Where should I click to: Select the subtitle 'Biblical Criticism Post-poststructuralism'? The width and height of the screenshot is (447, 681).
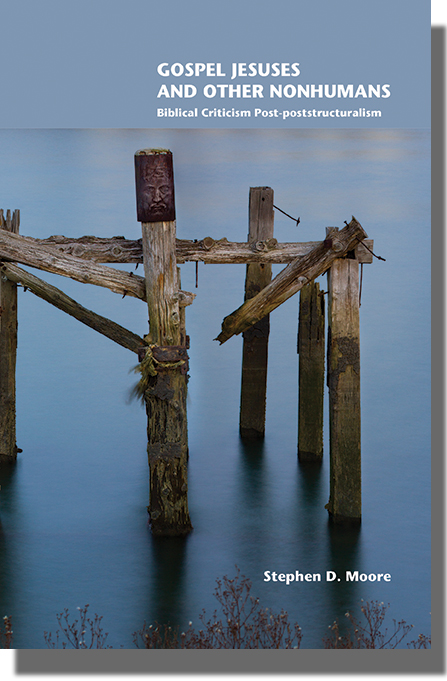[x=269, y=113]
